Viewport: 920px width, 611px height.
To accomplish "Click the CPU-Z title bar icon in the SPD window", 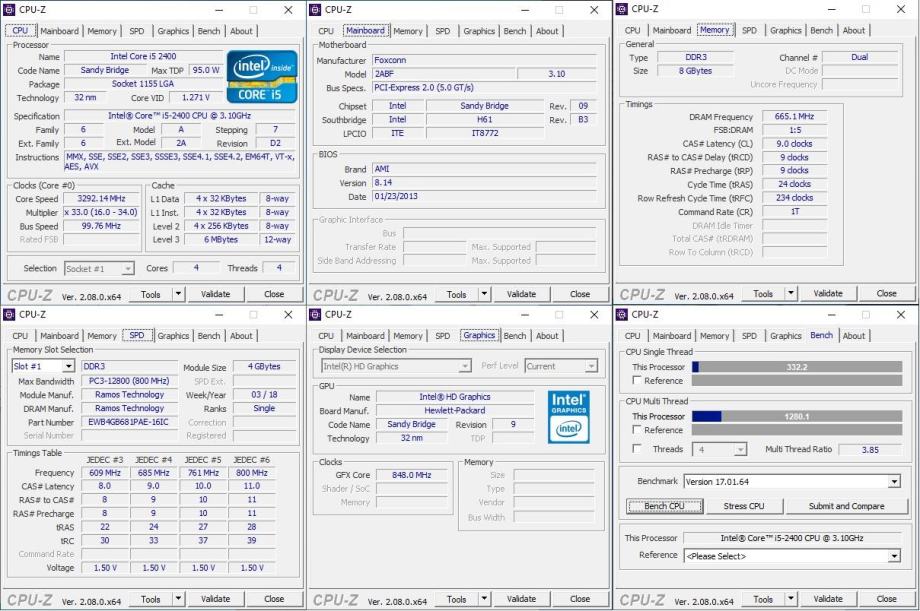I will point(9,314).
